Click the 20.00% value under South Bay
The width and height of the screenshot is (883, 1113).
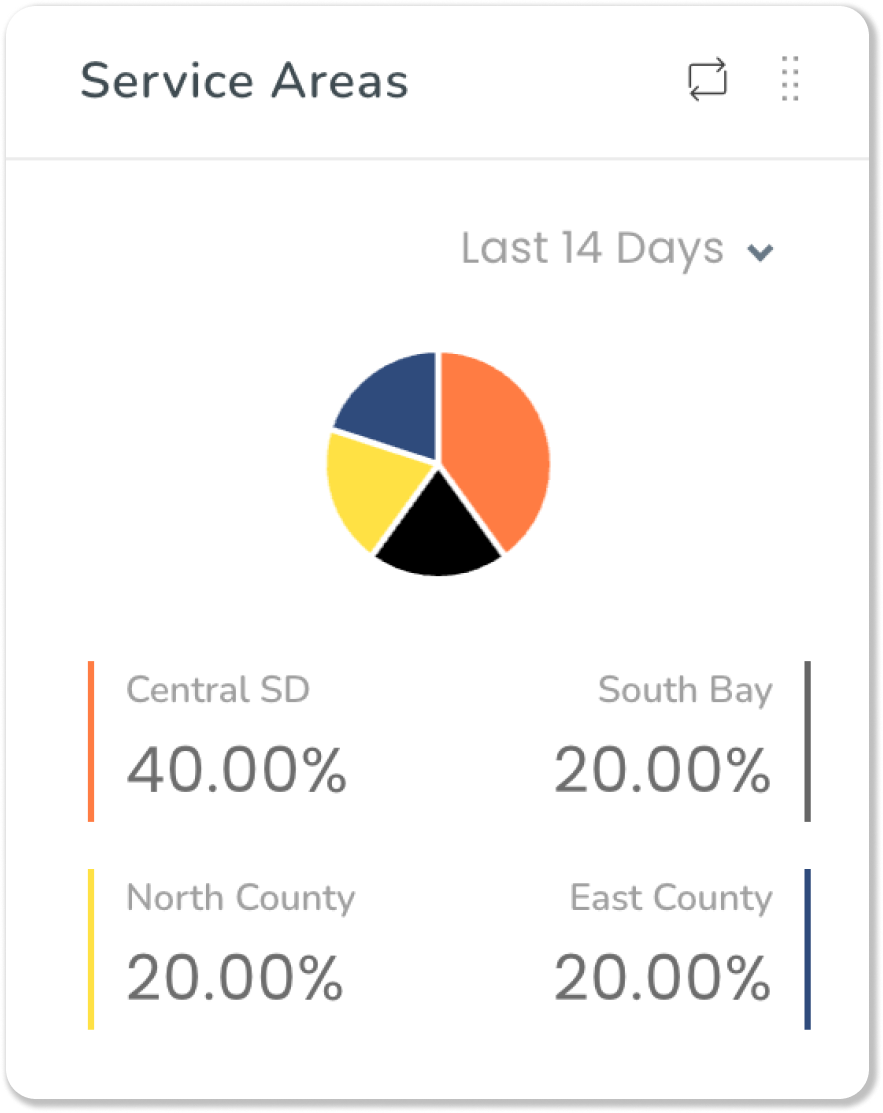tap(662, 769)
